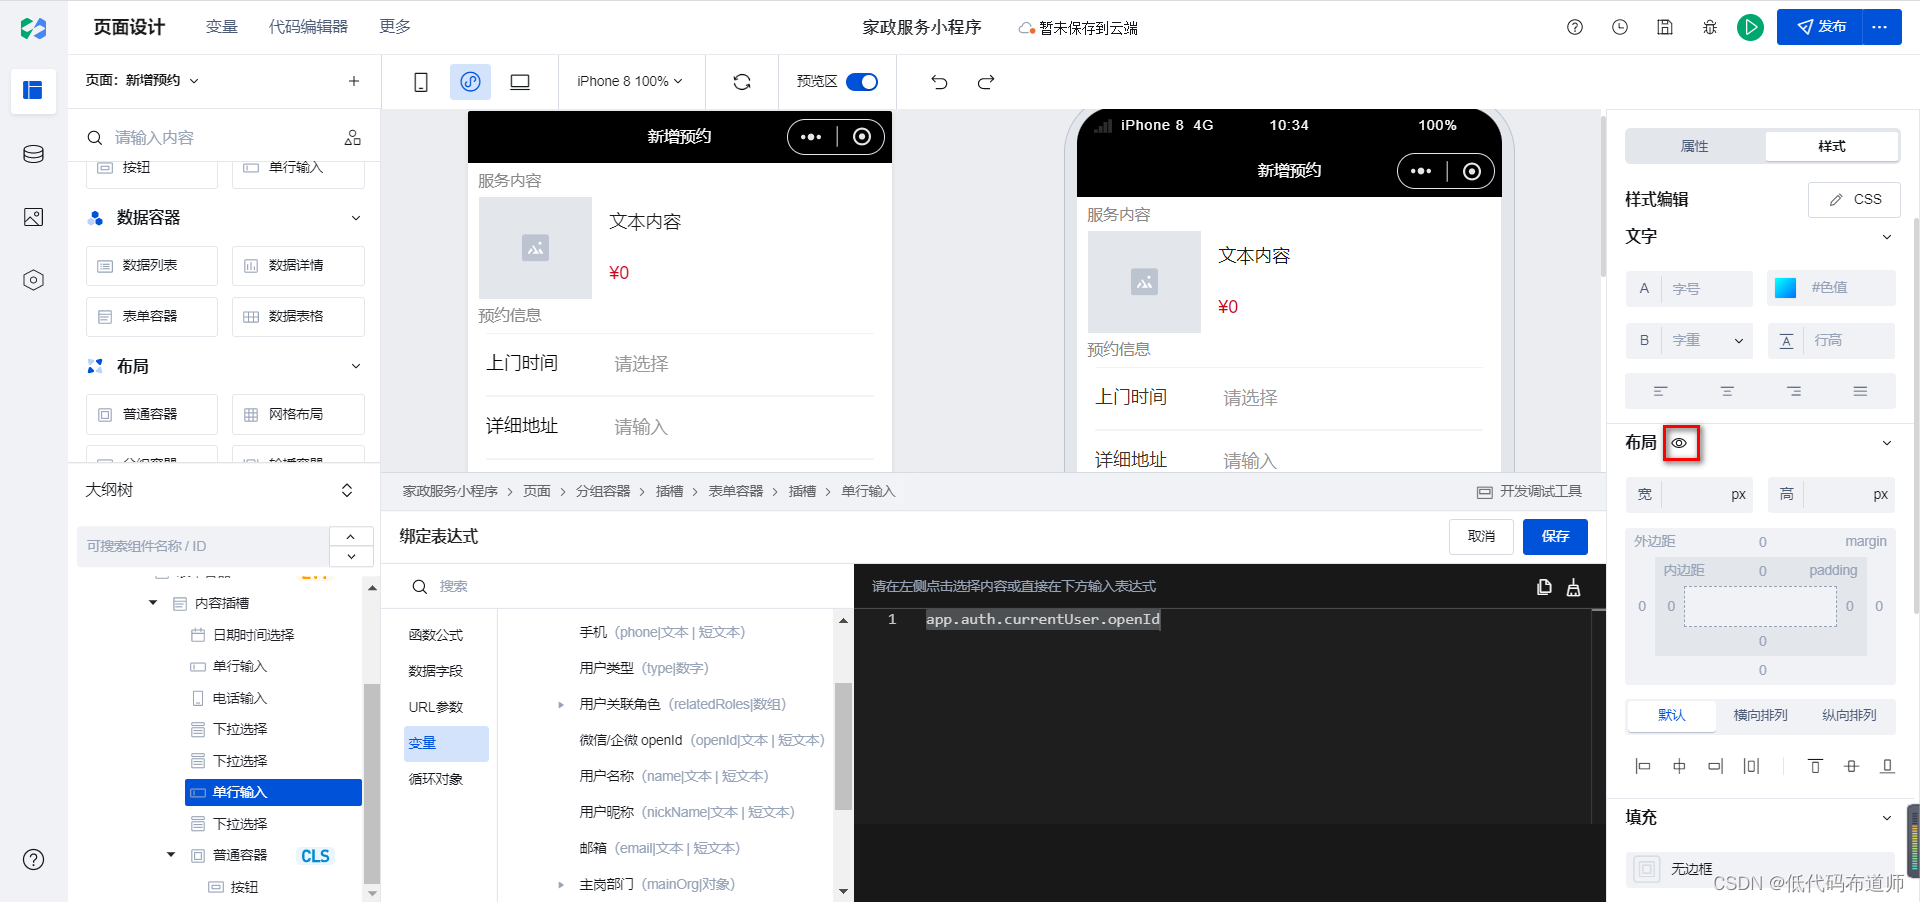The width and height of the screenshot is (1920, 902).
Task: Toggle layout visibility eye icon
Action: click(1680, 443)
